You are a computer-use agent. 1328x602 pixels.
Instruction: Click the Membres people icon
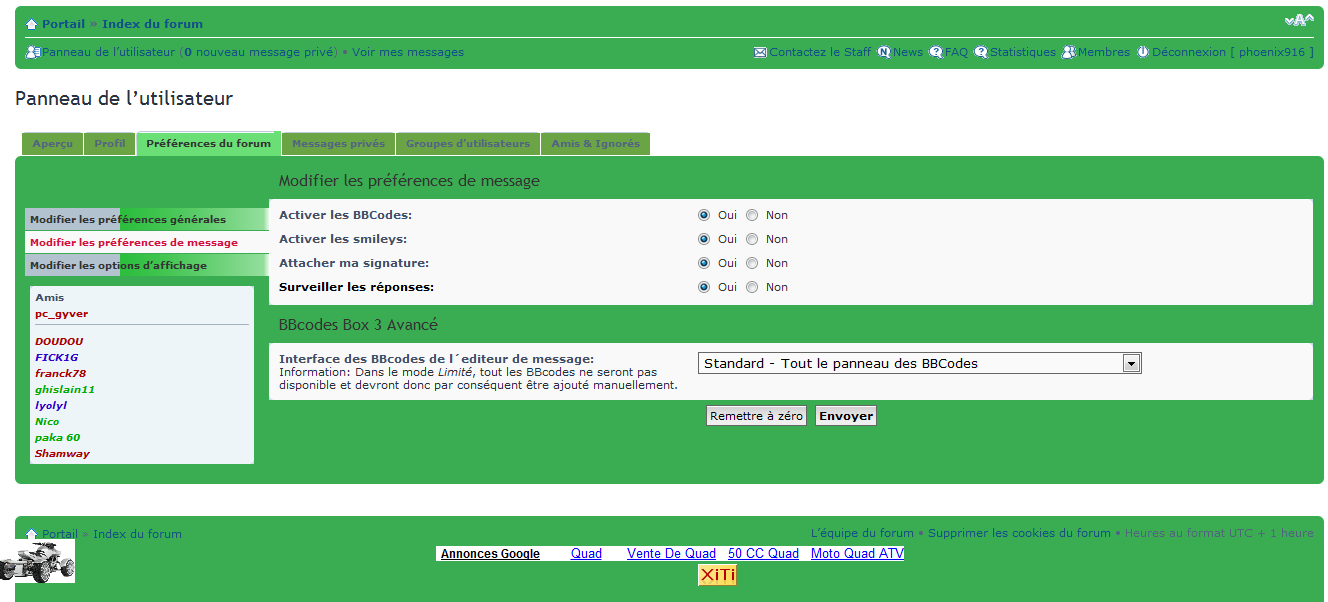coord(1069,52)
